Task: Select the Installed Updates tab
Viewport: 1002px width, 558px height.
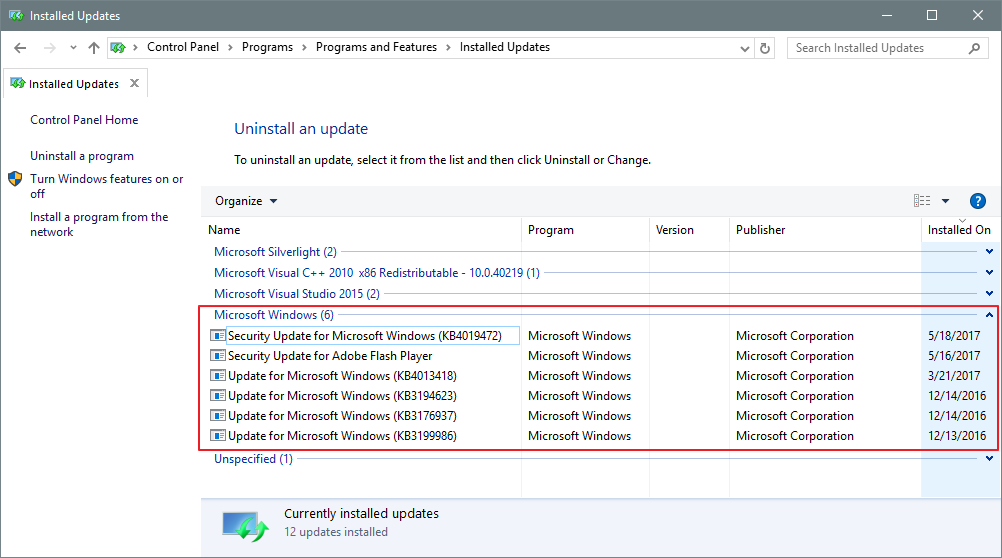Action: 75,84
